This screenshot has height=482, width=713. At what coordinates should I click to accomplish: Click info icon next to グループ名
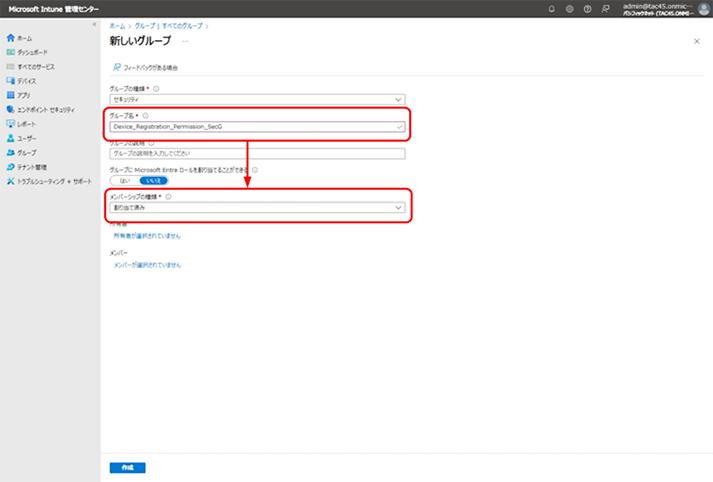[x=146, y=116]
